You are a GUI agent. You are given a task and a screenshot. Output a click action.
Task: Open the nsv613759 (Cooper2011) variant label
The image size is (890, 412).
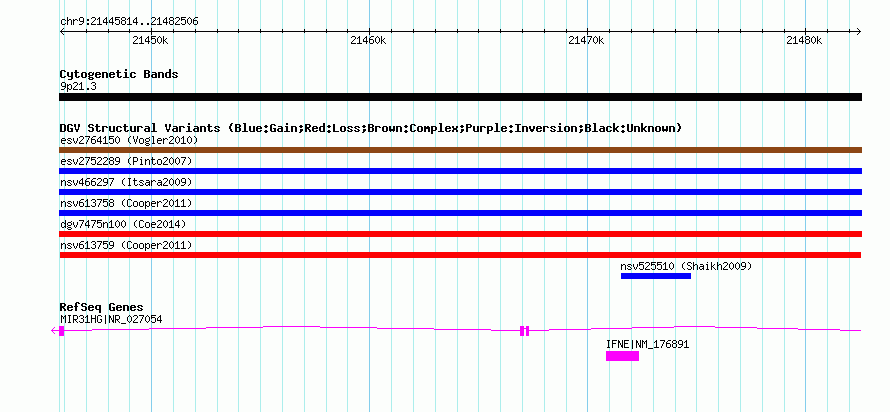pyautogui.click(x=126, y=245)
